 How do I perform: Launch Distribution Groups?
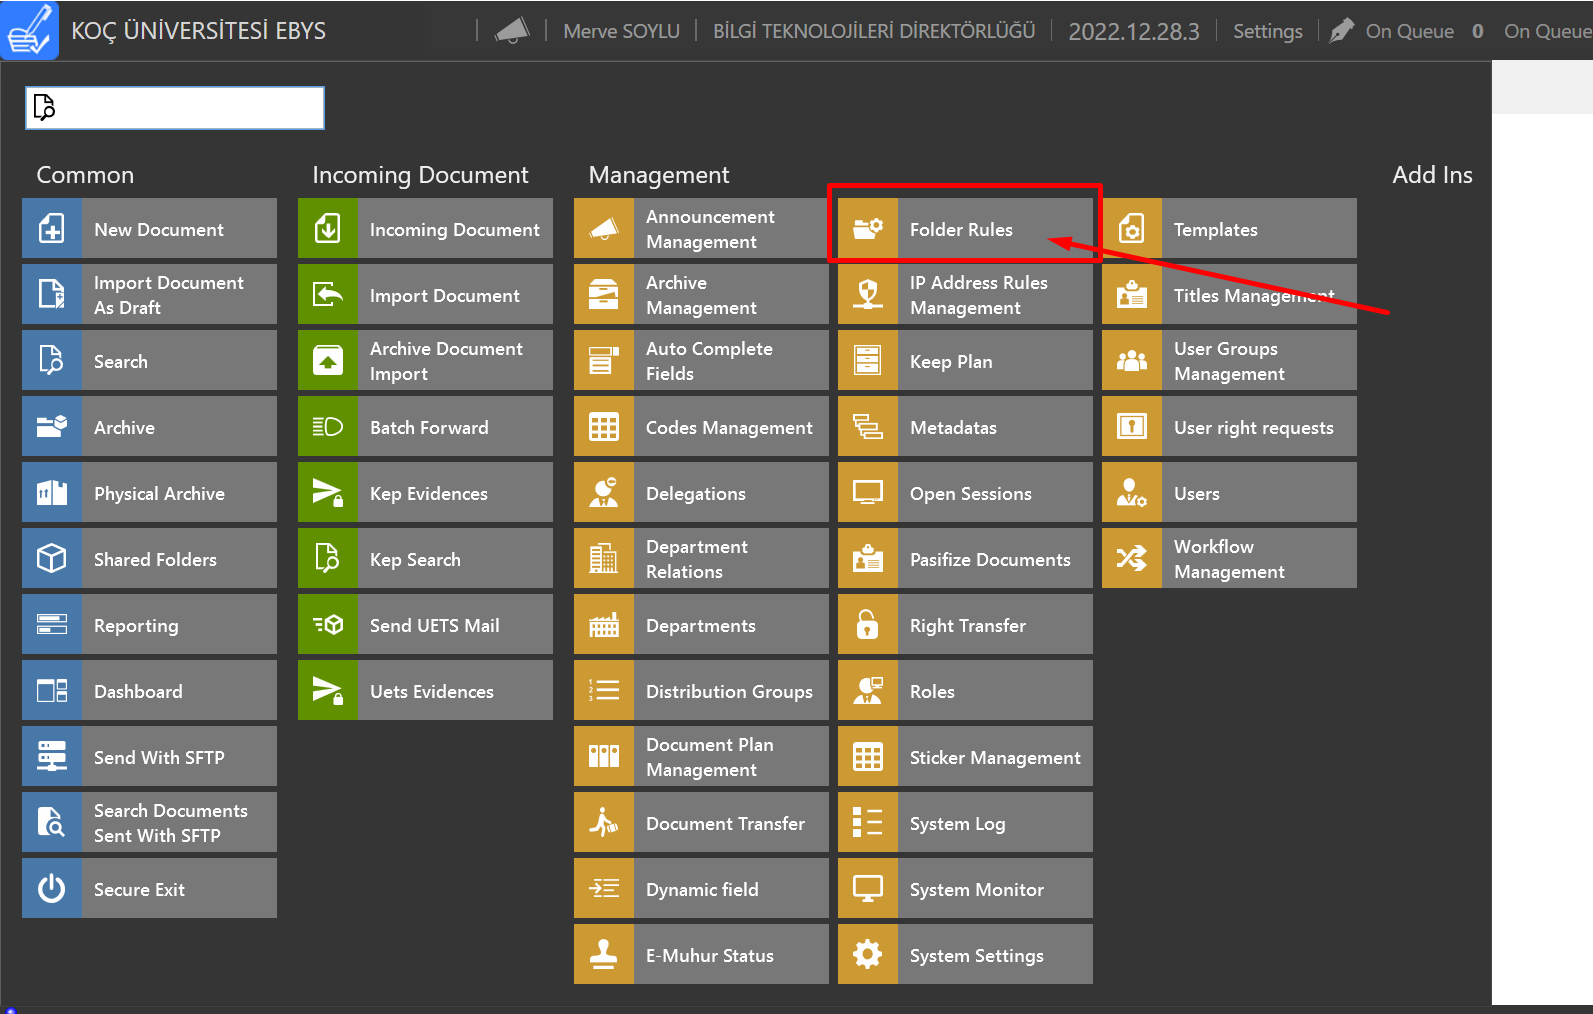coord(701,691)
